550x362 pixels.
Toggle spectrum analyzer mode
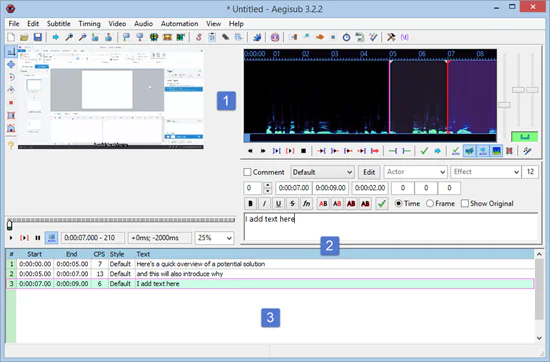[496, 151]
